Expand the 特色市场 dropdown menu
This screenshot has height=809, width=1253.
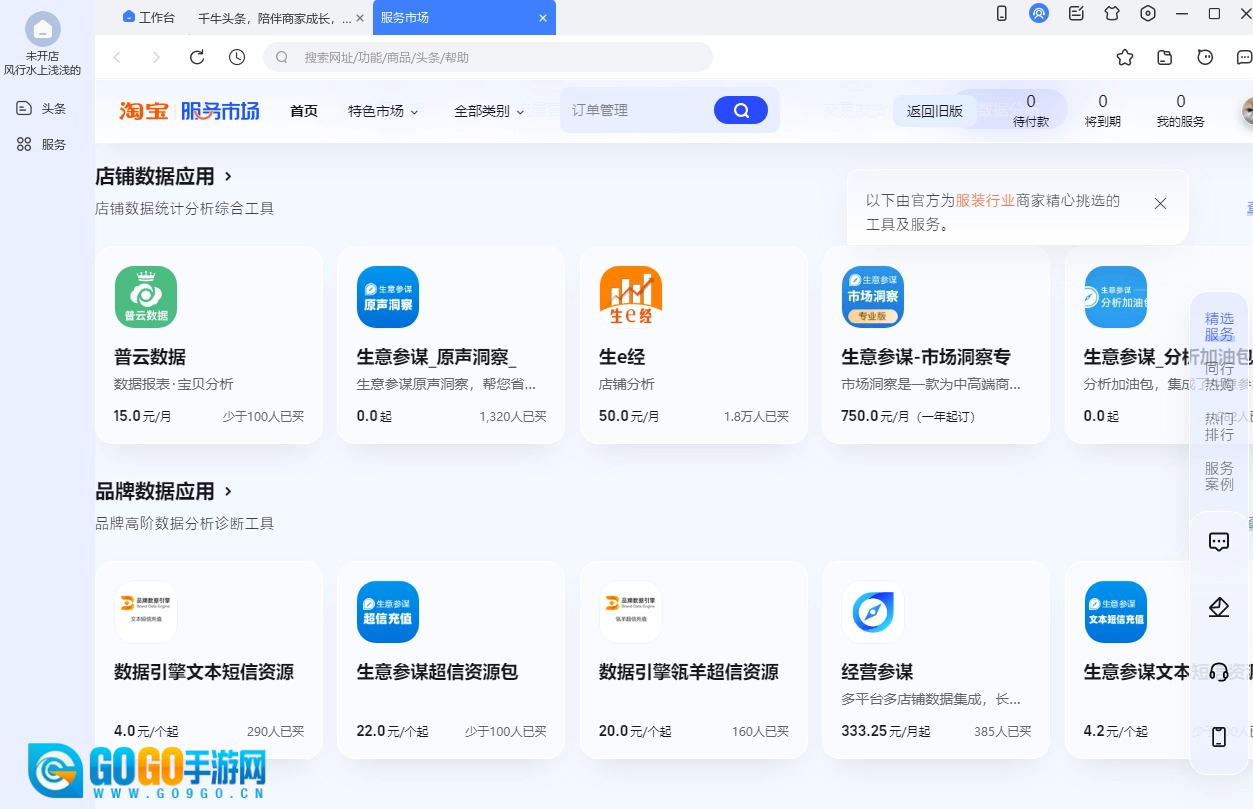pyautogui.click(x=383, y=111)
